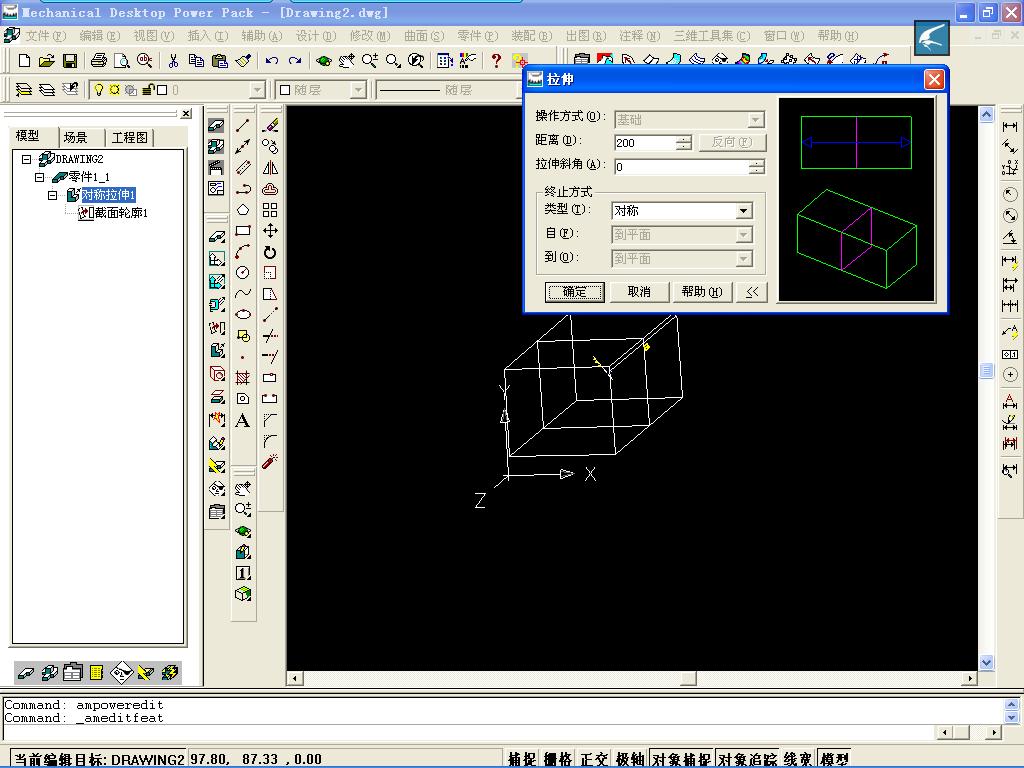Image resolution: width=1024 pixels, height=768 pixels.
Task: Select the Polygon draw tool
Action: pos(243,210)
